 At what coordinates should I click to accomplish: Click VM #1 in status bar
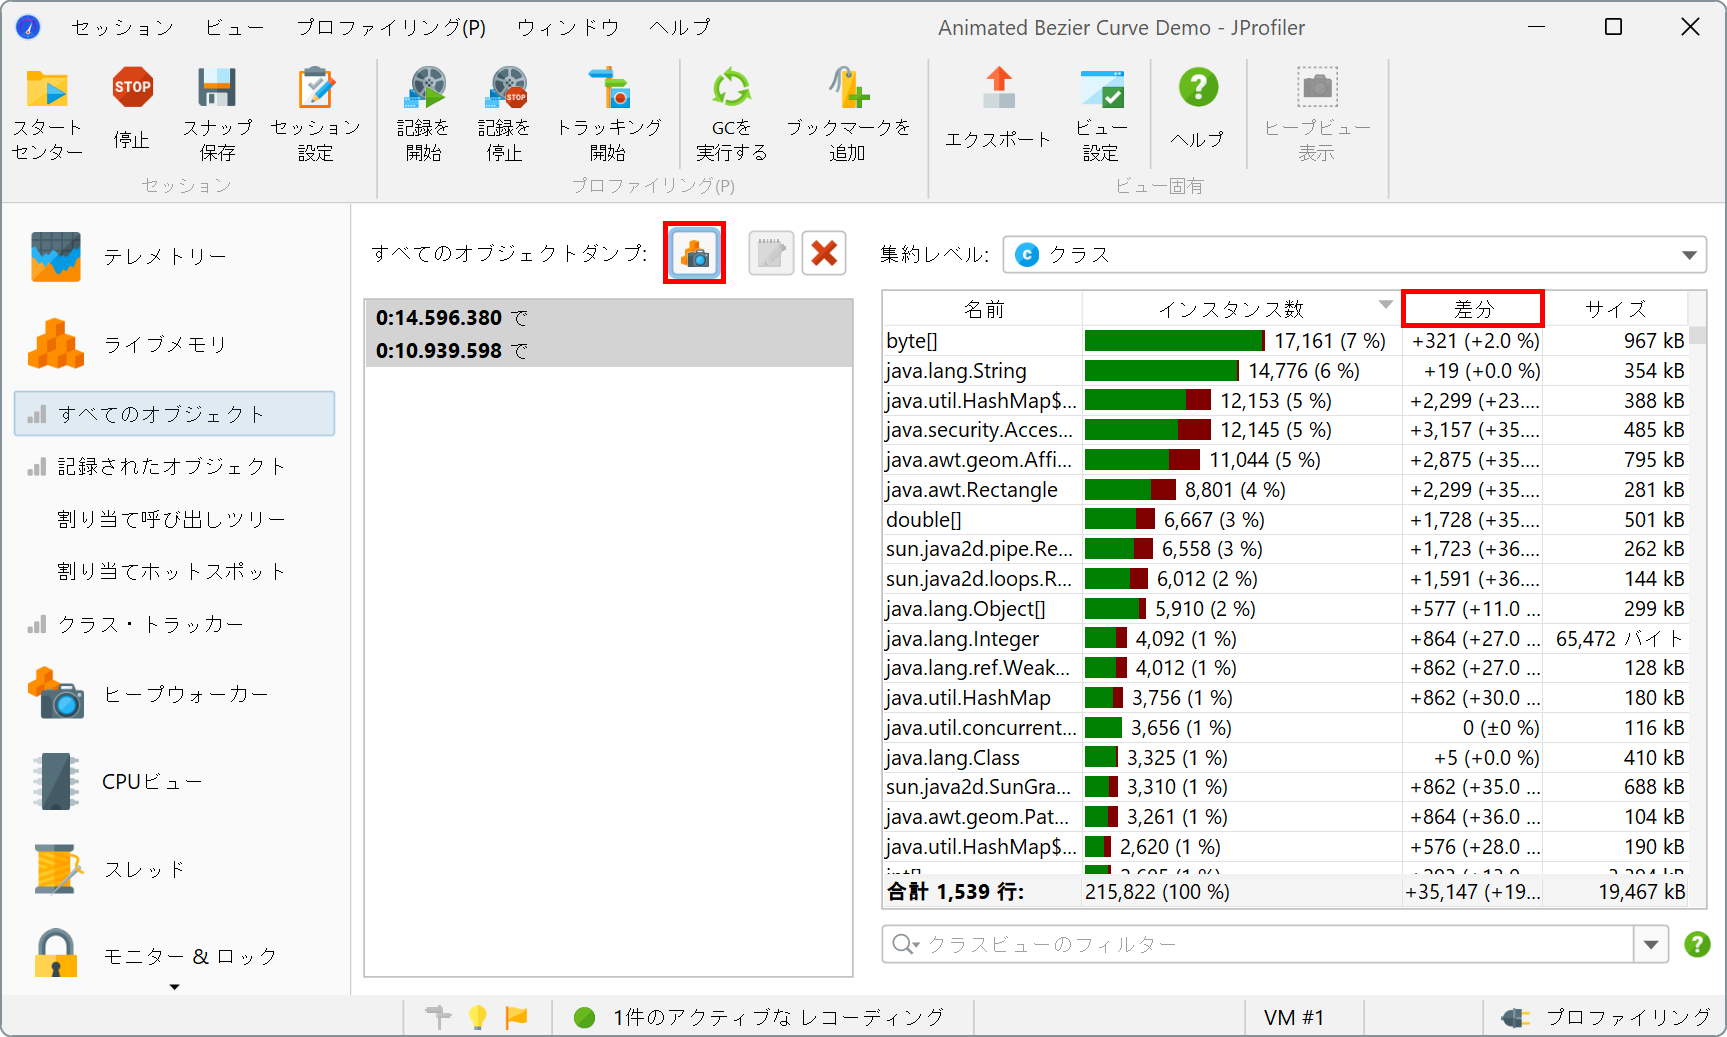tap(1294, 1017)
